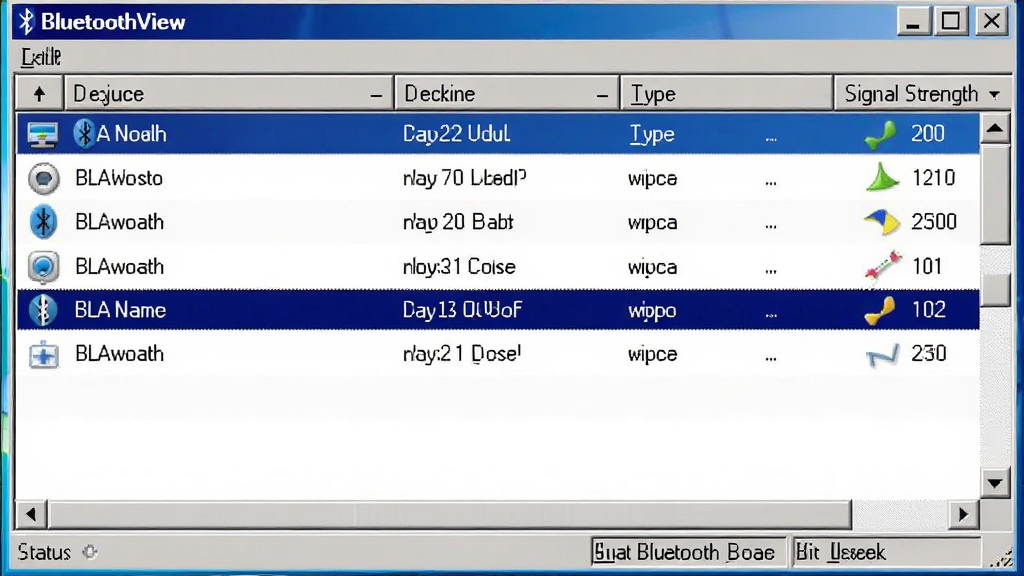
Task: Click the Bluetooth icon in the 2500 signal row
Action: tap(43, 222)
